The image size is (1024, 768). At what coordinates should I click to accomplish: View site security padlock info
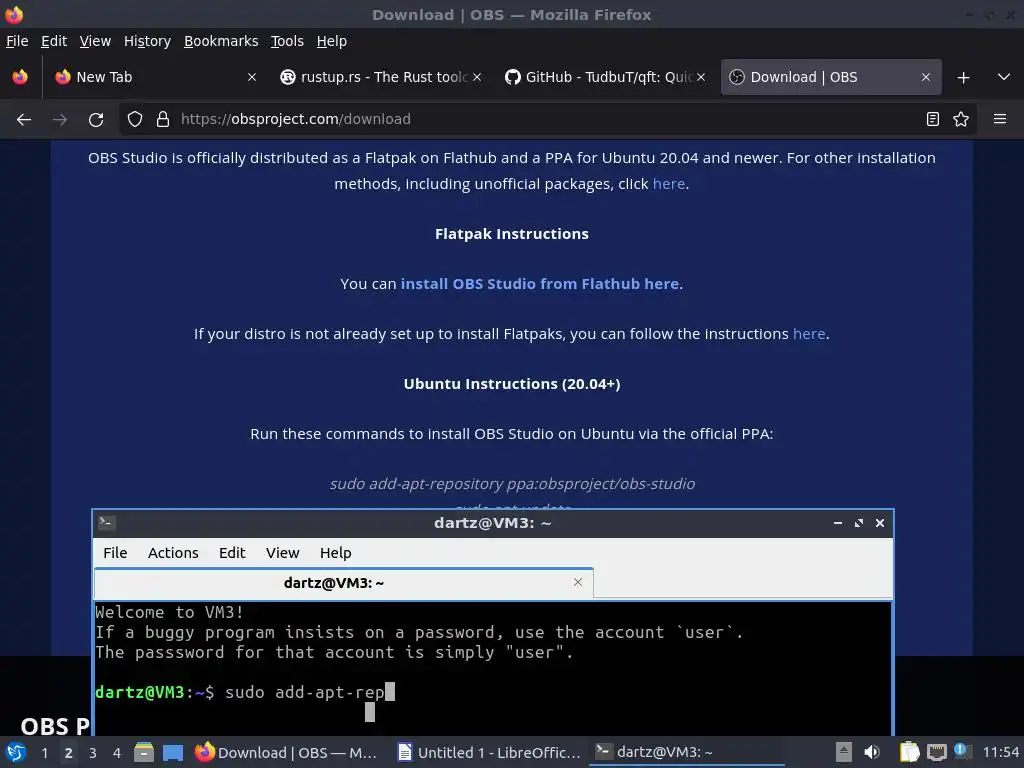[163, 120]
